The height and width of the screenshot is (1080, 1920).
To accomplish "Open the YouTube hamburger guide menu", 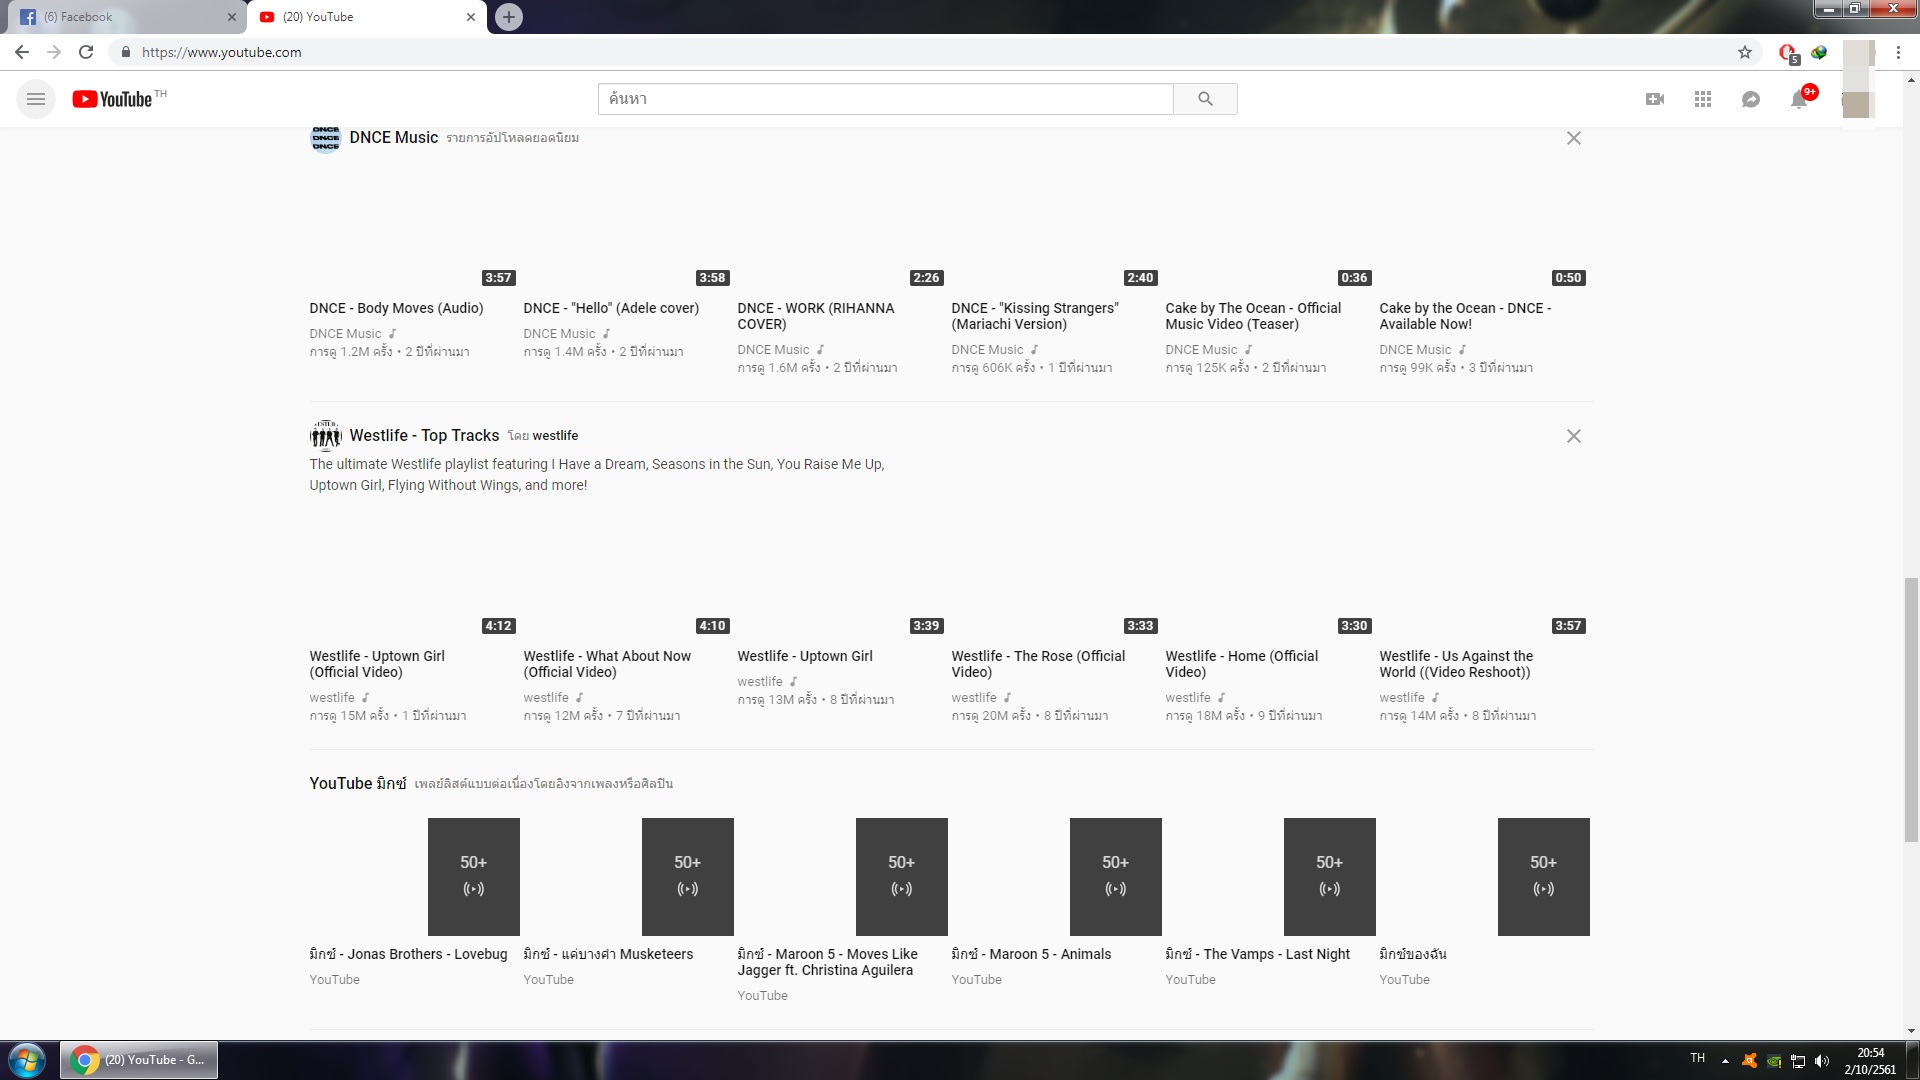I will pyautogui.click(x=36, y=99).
